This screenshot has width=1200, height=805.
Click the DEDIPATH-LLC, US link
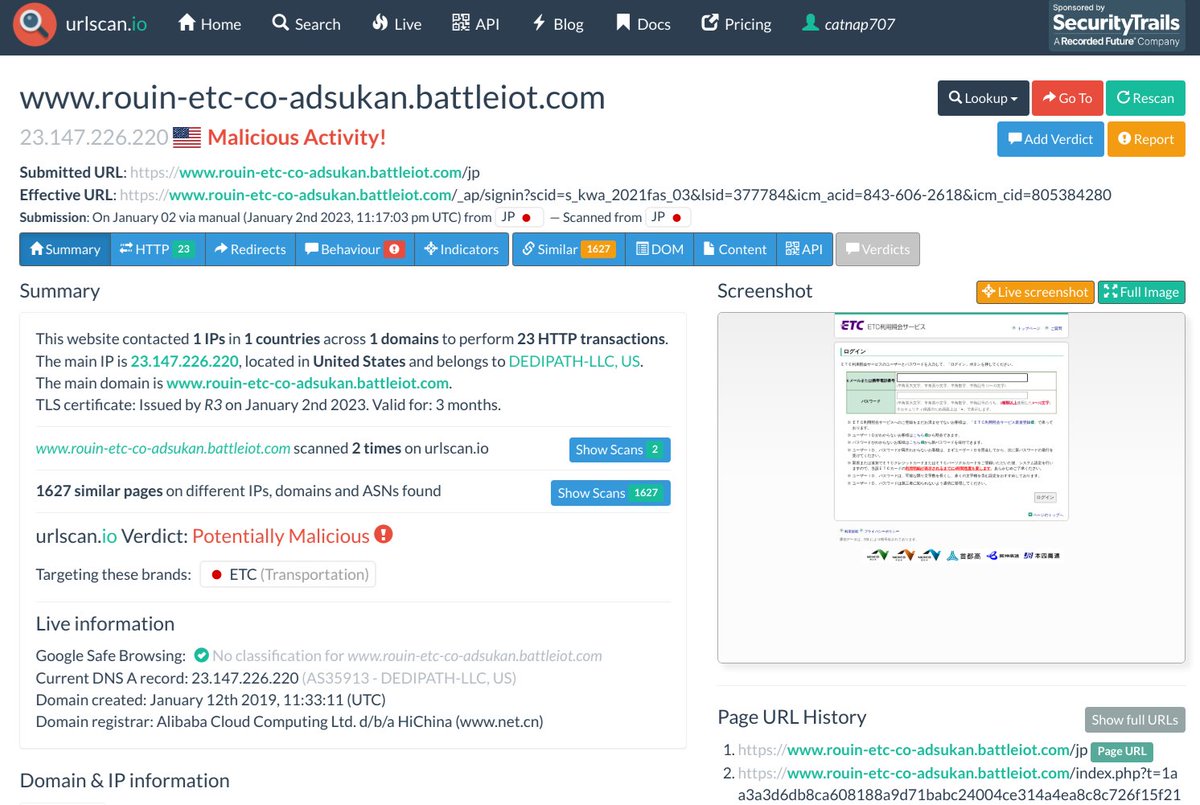[574, 361]
